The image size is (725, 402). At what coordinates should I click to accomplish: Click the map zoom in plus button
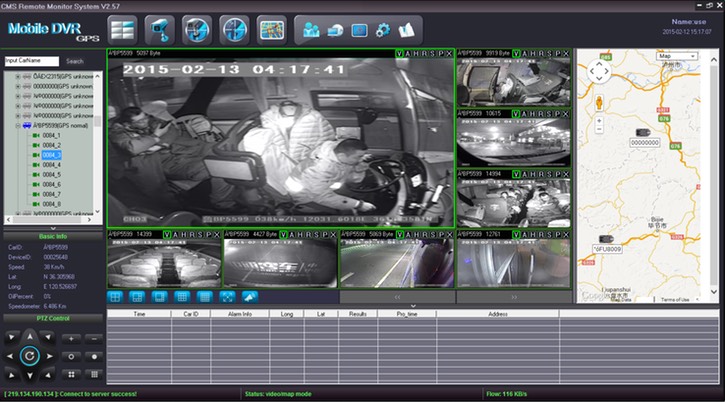(x=598, y=121)
